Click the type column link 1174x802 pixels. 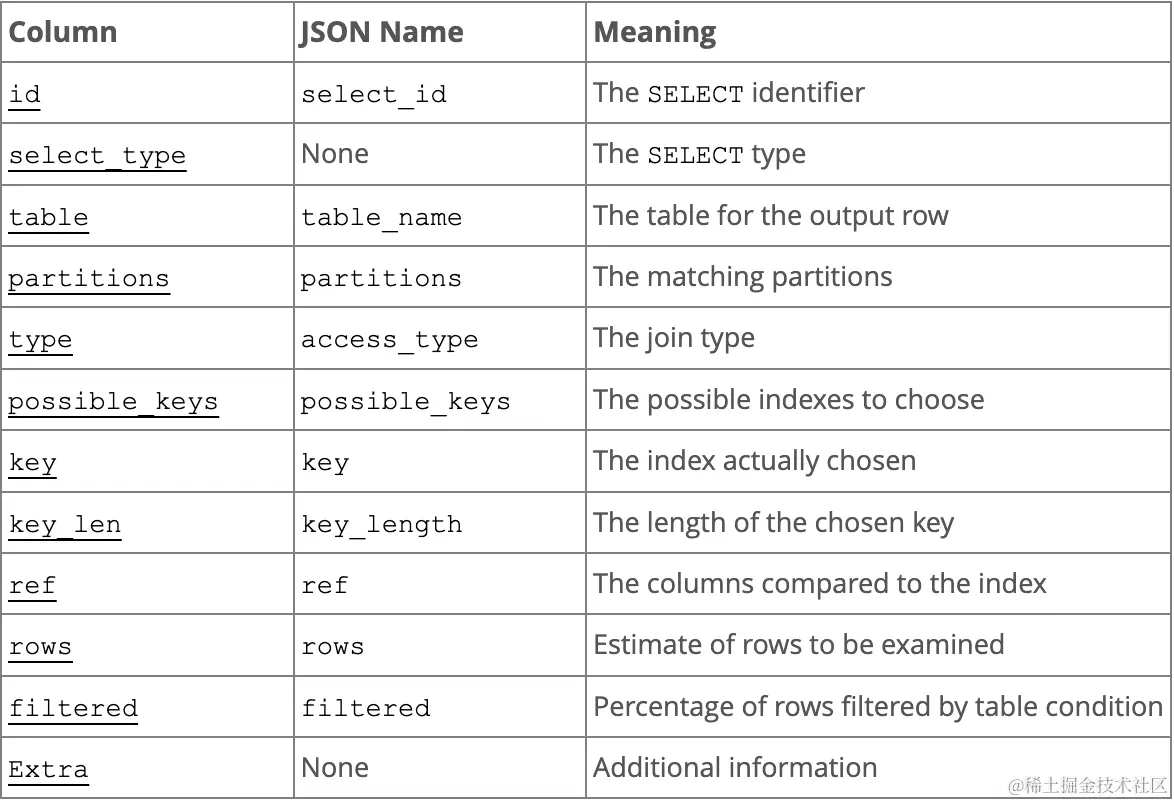(40, 340)
